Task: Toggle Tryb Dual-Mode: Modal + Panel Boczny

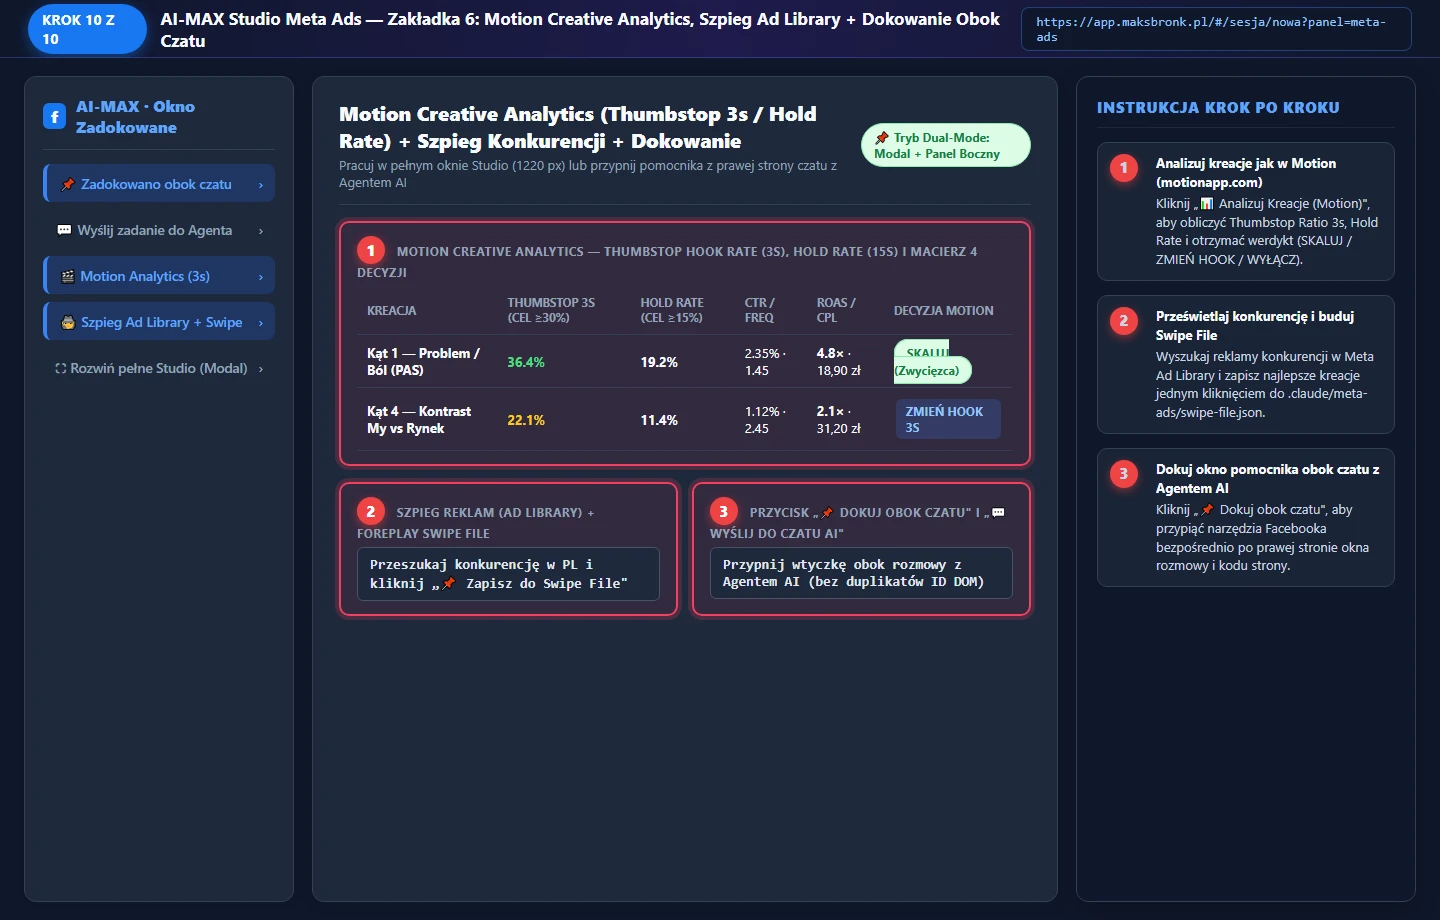Action: pyautogui.click(x=946, y=145)
